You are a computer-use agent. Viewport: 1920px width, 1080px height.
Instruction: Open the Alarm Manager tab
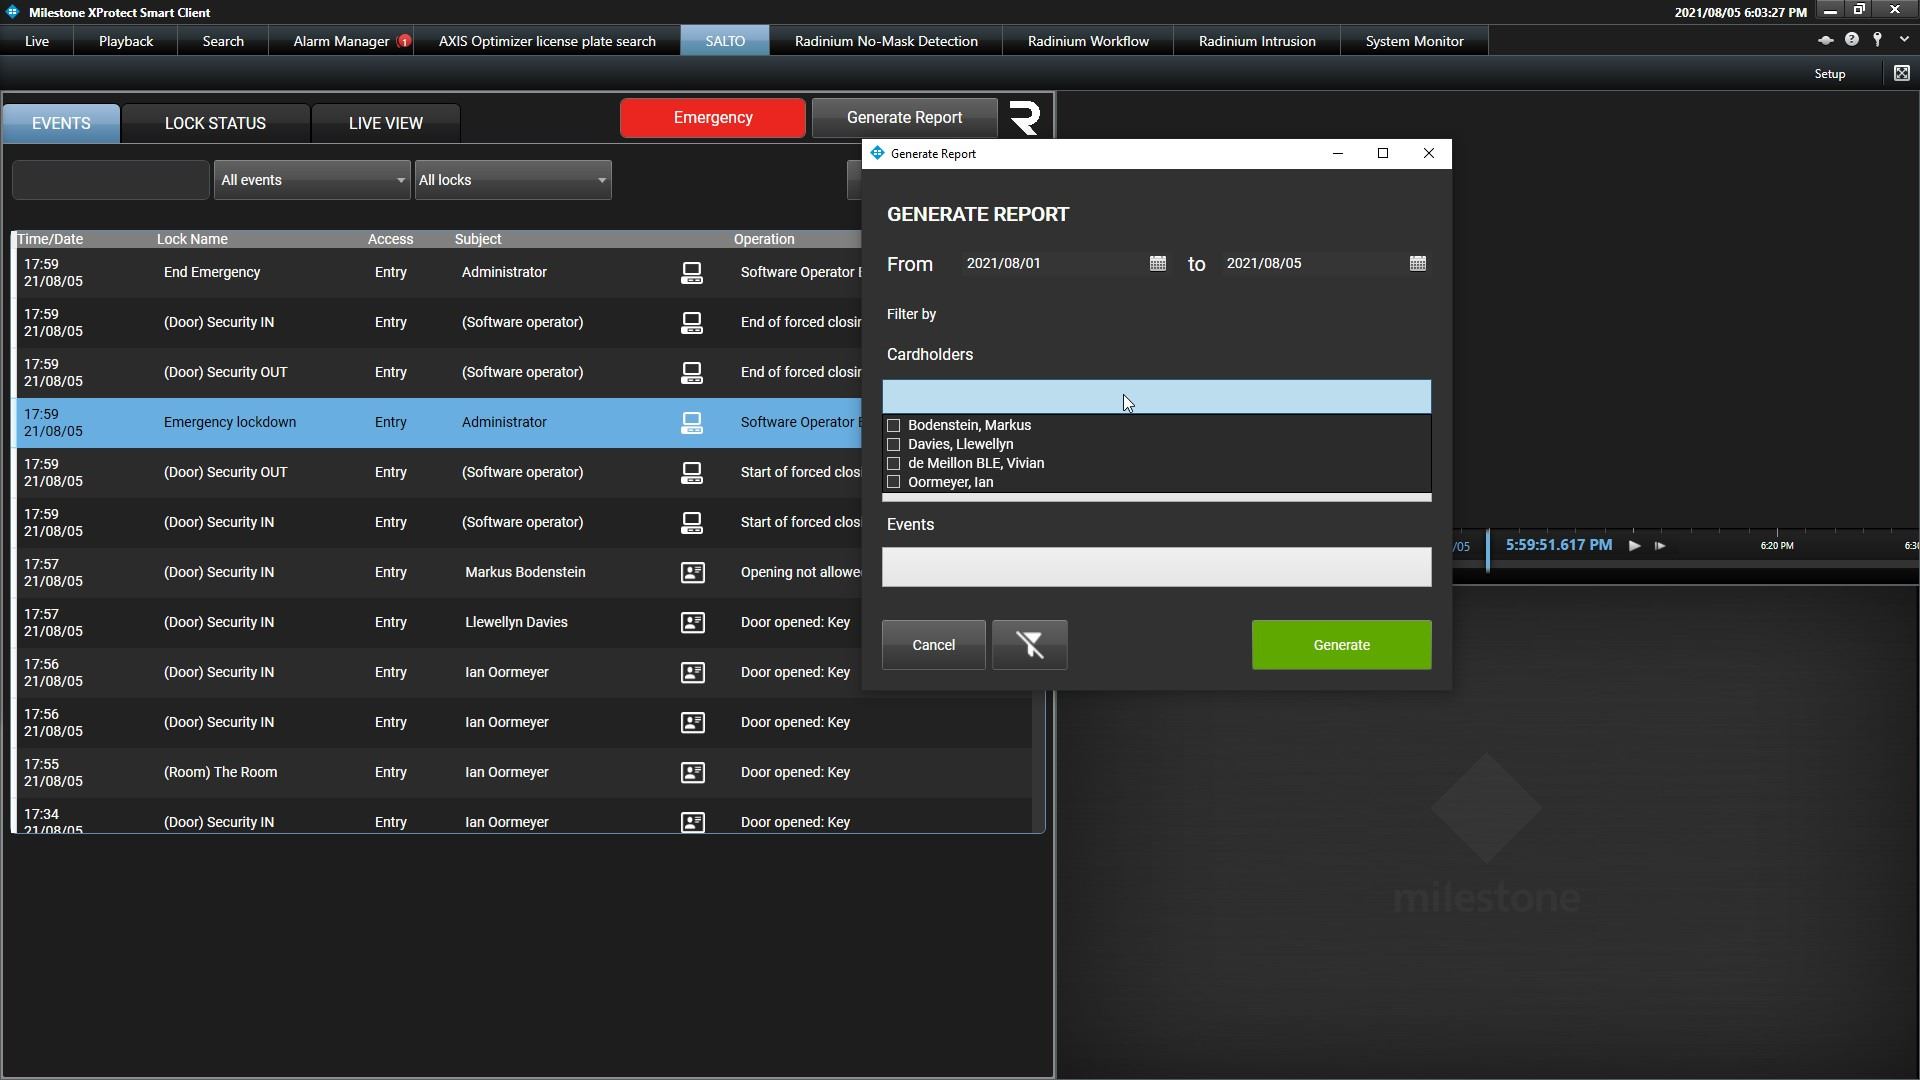click(341, 41)
